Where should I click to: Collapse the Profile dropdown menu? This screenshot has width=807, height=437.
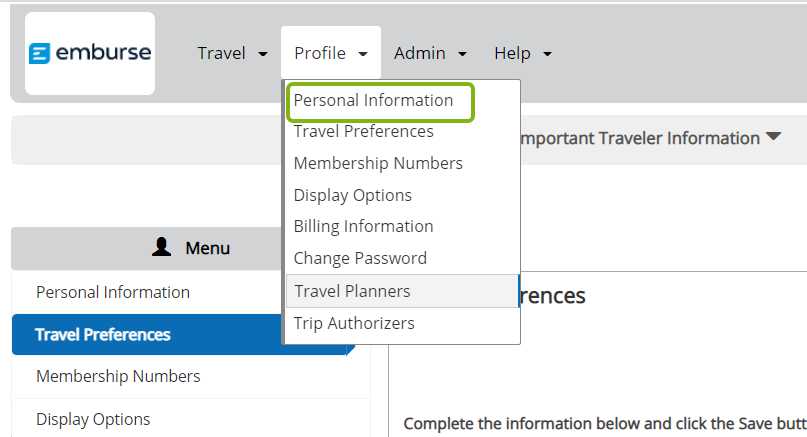(331, 54)
